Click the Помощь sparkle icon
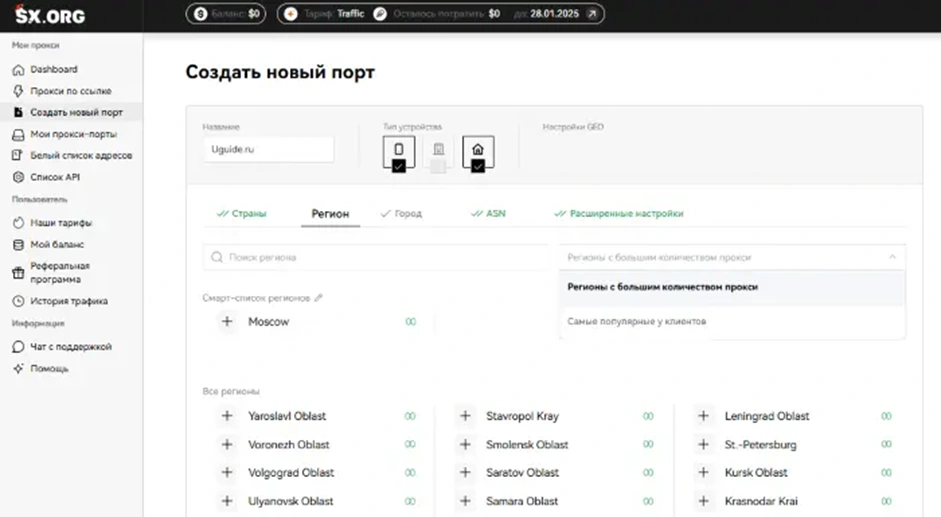 coord(19,368)
